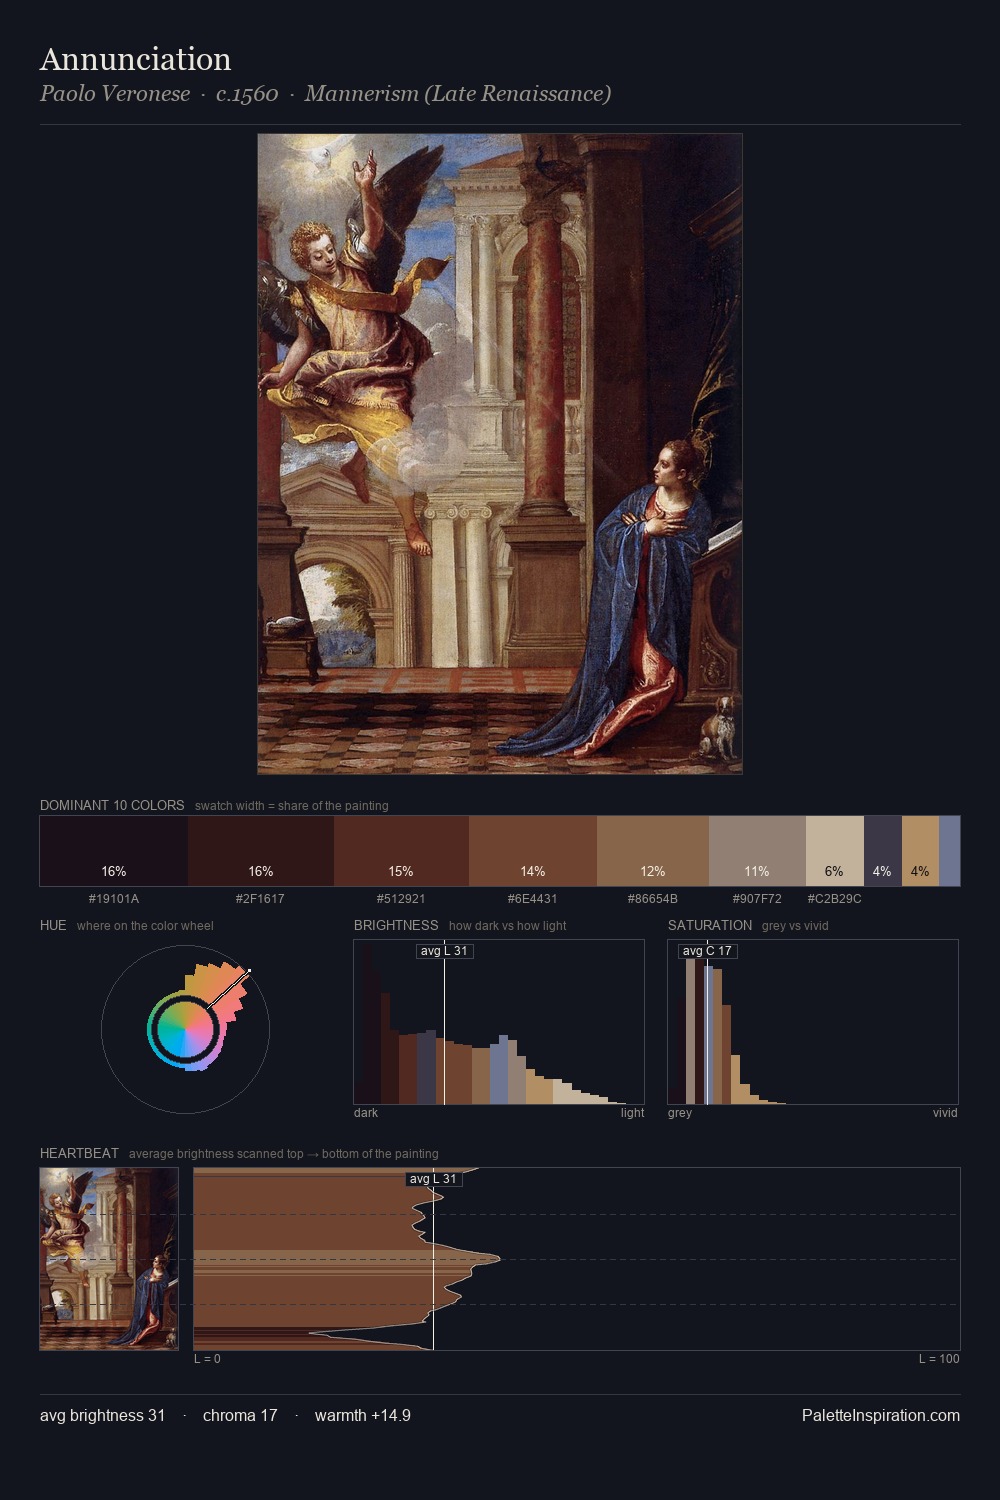Click the 'light' axis label

click(632, 1113)
